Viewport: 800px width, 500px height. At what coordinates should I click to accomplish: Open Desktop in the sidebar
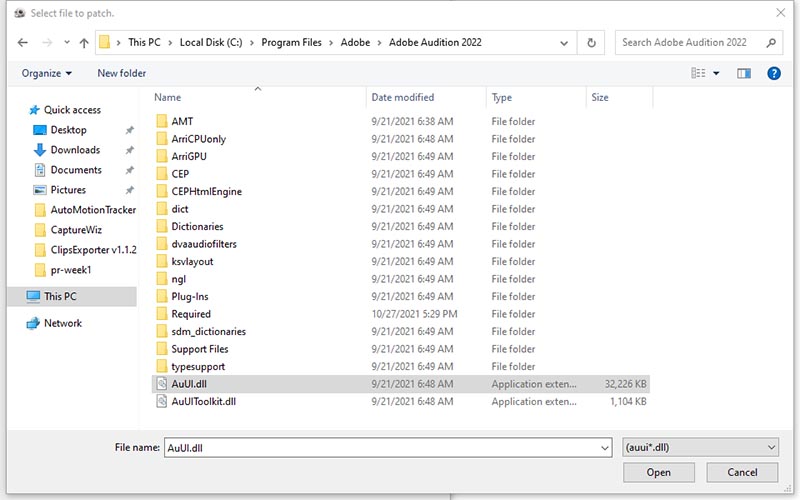[x=68, y=130]
